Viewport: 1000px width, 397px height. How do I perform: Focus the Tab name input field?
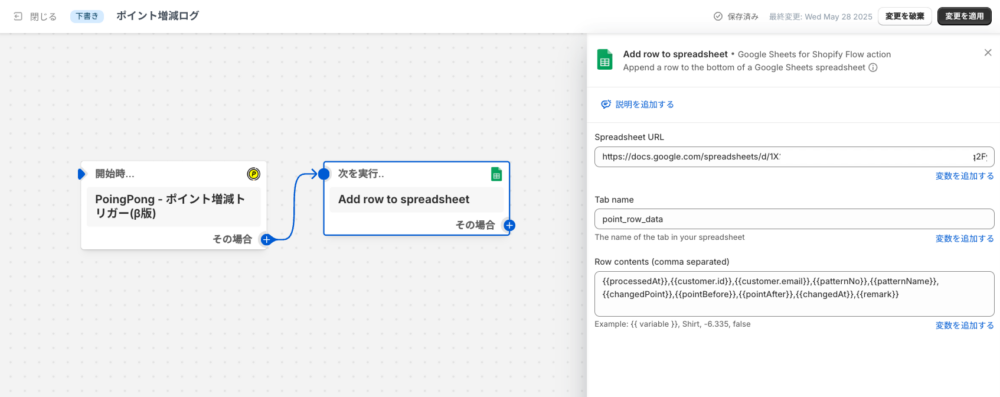[x=794, y=219]
